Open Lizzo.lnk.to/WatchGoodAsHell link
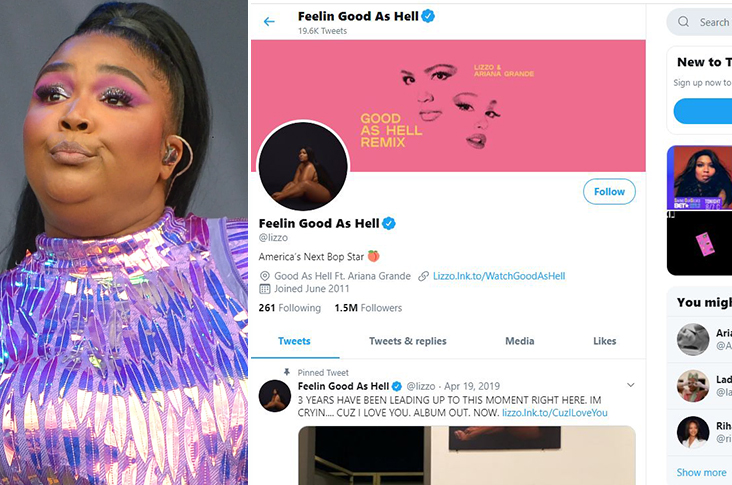This screenshot has height=485, width=732. [x=499, y=276]
